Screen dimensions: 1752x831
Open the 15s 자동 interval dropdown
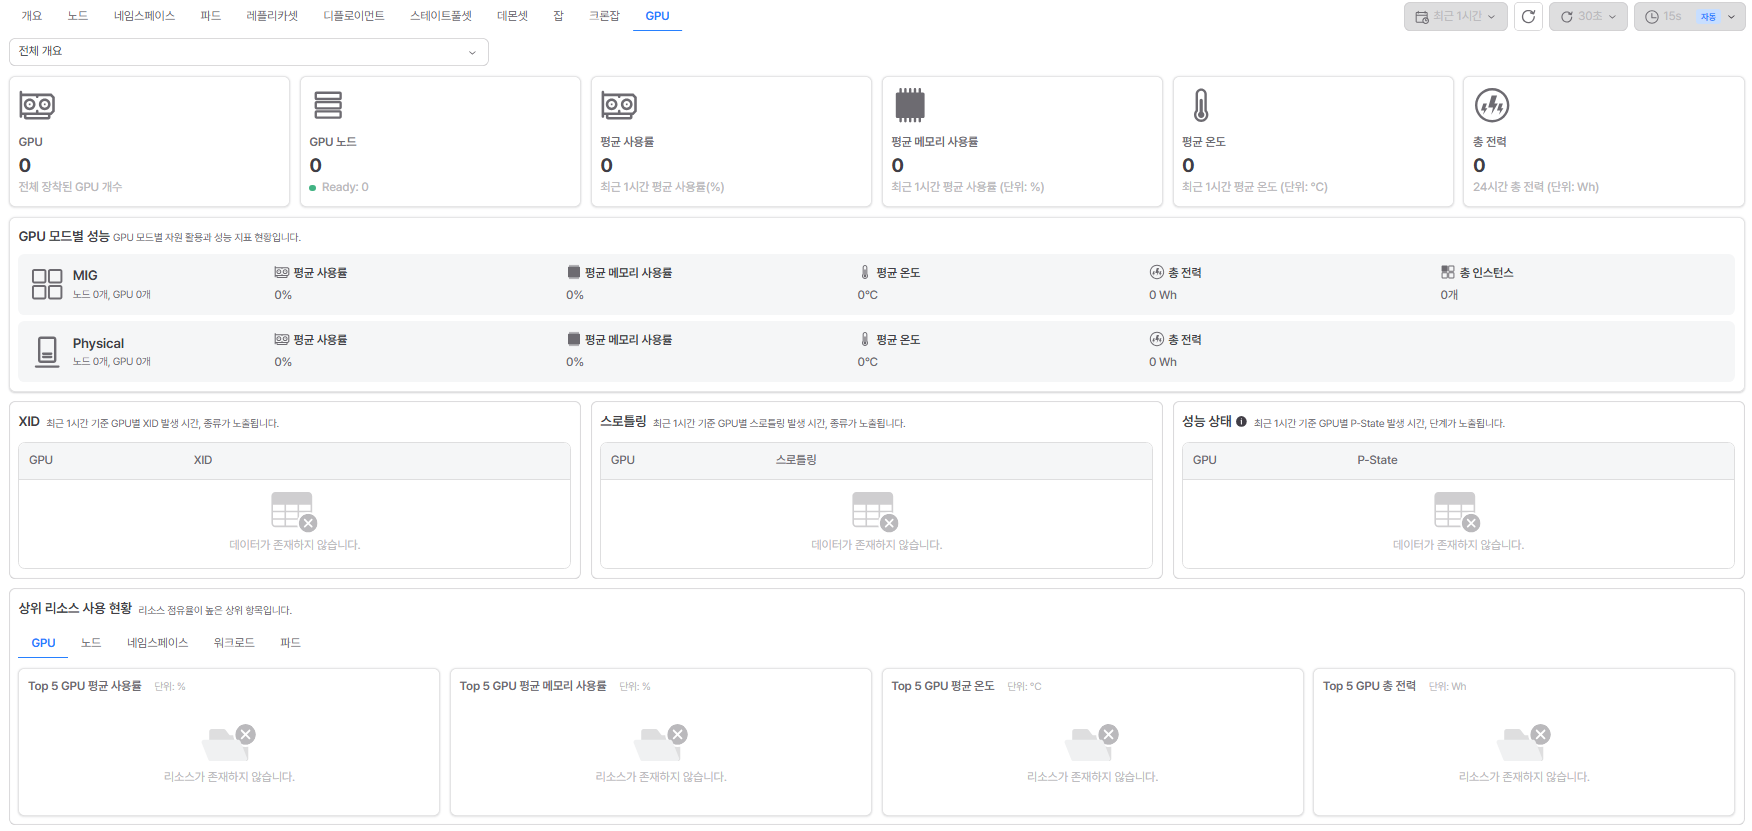click(x=1689, y=17)
